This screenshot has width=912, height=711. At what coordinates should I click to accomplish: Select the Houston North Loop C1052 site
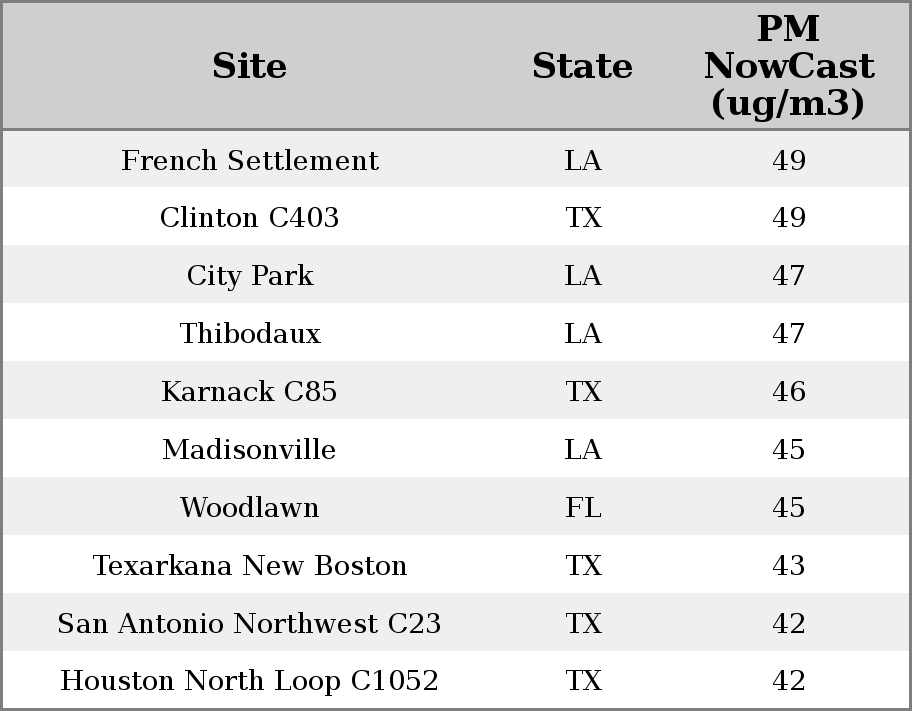[249, 681]
